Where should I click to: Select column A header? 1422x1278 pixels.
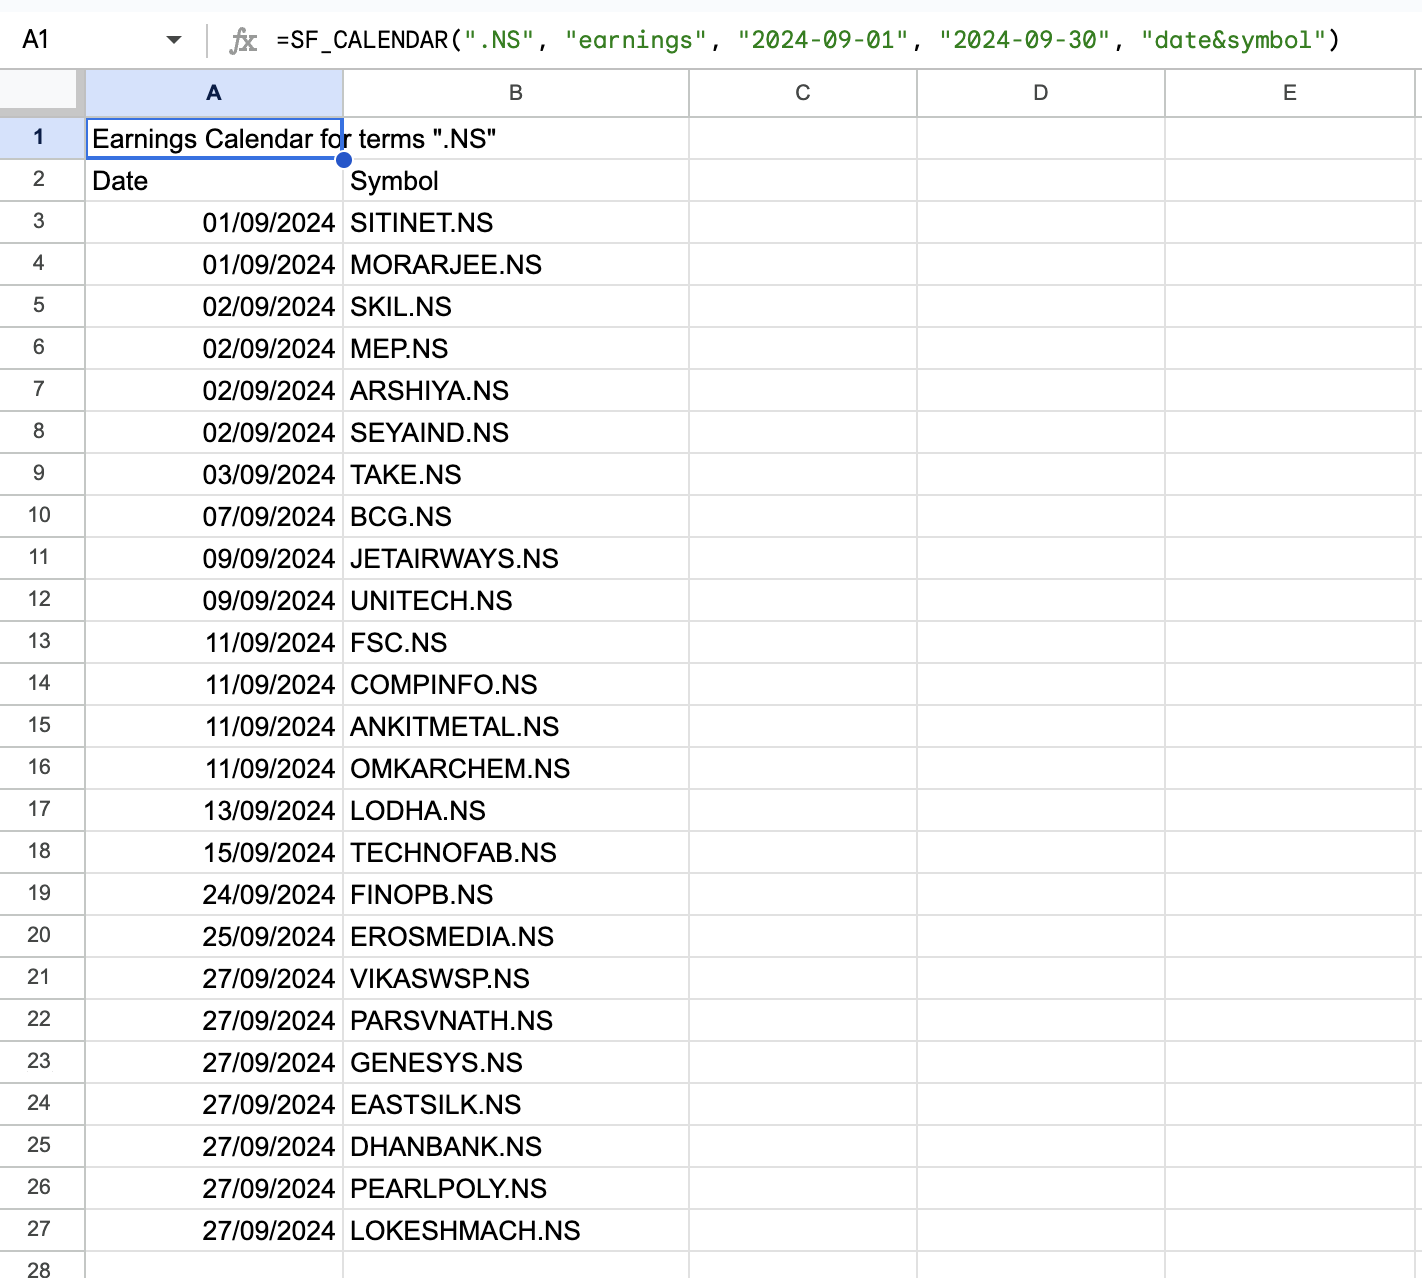click(x=213, y=92)
